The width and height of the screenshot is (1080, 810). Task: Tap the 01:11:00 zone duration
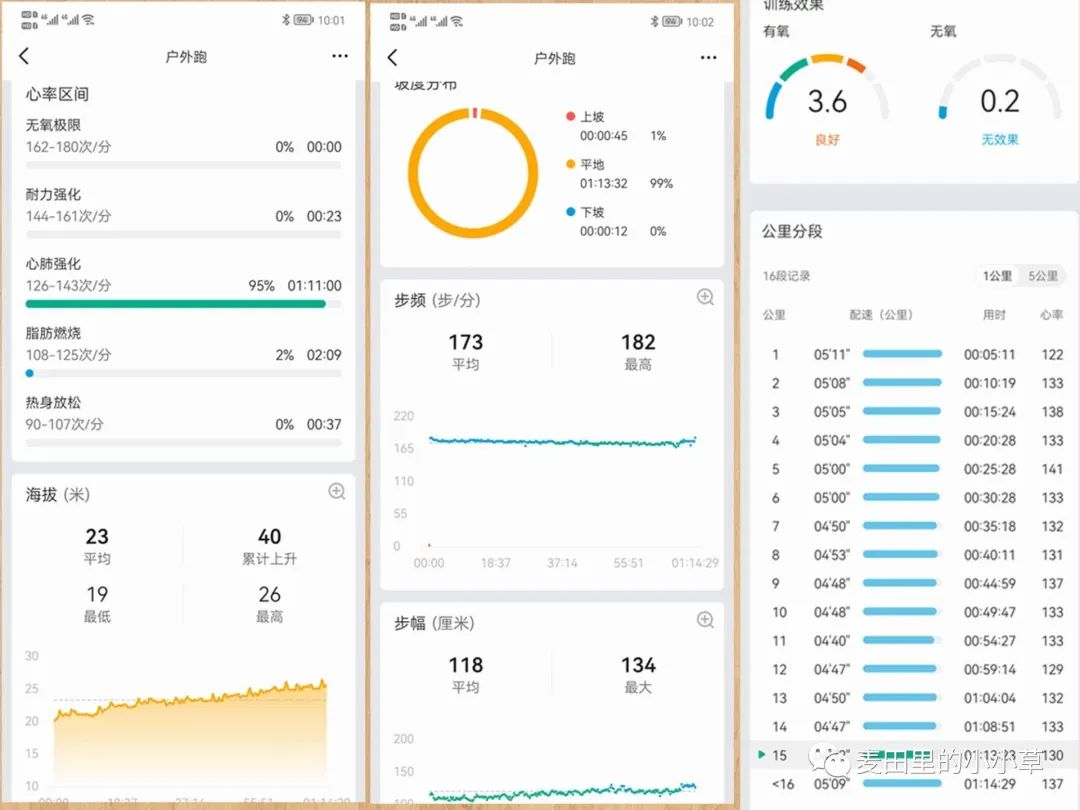pyautogui.click(x=314, y=286)
